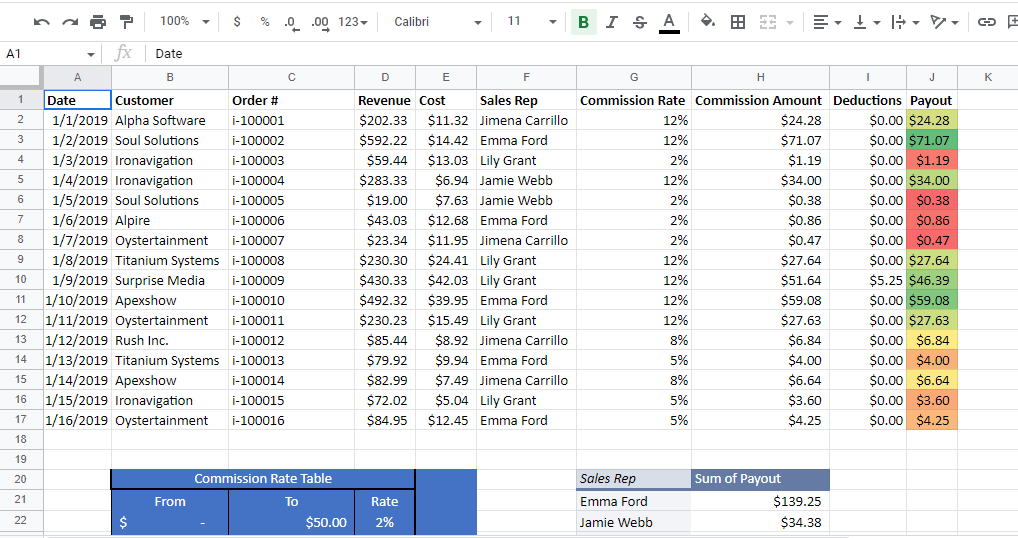Insert link using chain icon
This screenshot has height=538, width=1018.
pos(987,22)
